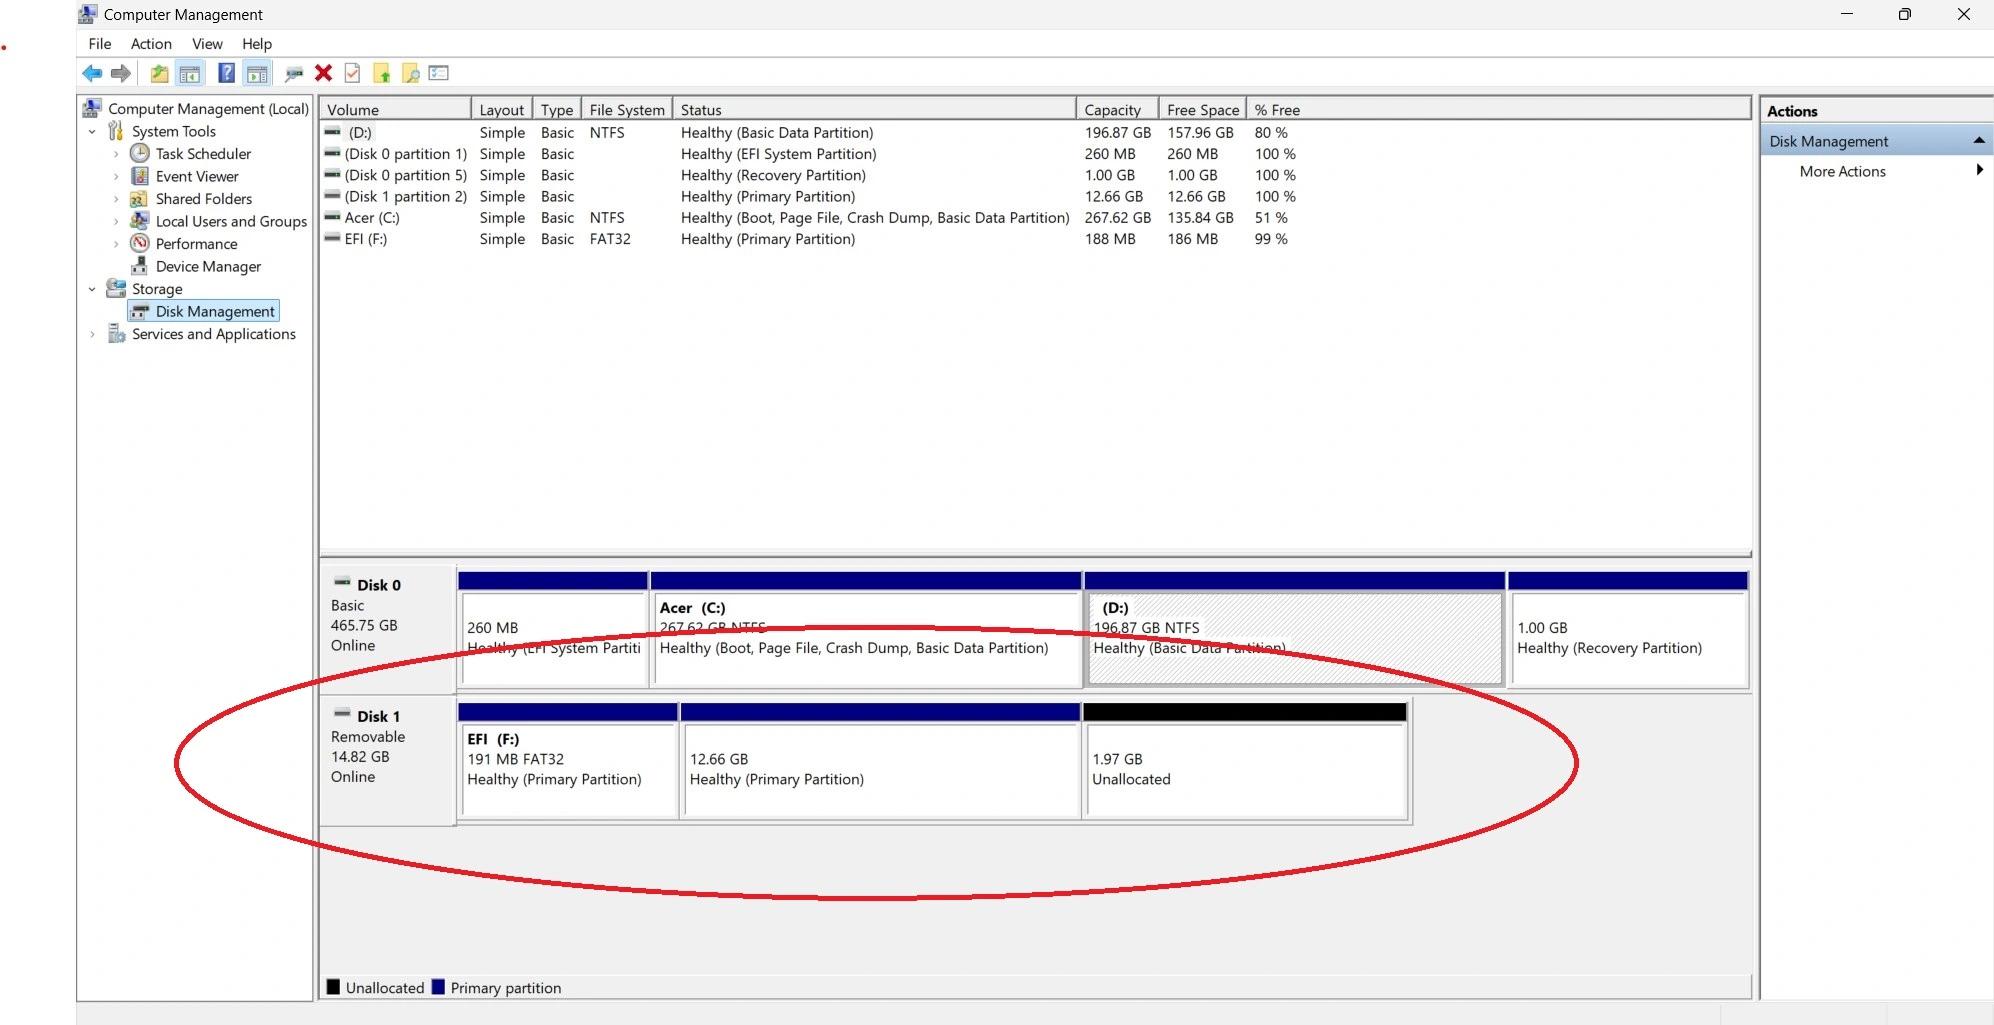Select the Acer (C:) volume row
This screenshot has height=1025, width=1994.
pyautogui.click(x=810, y=218)
